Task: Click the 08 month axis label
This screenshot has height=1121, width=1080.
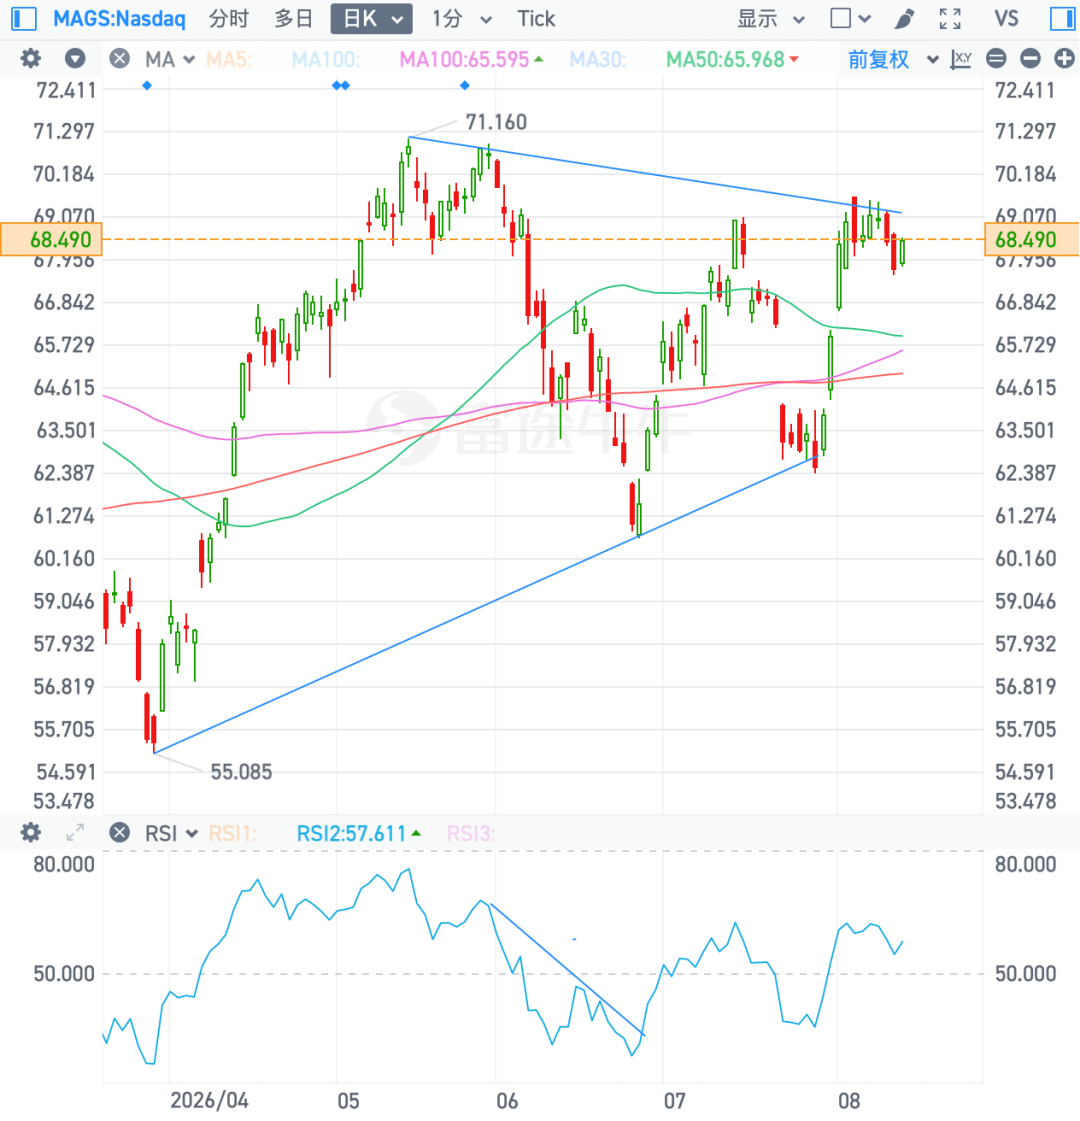Action: (x=848, y=1100)
